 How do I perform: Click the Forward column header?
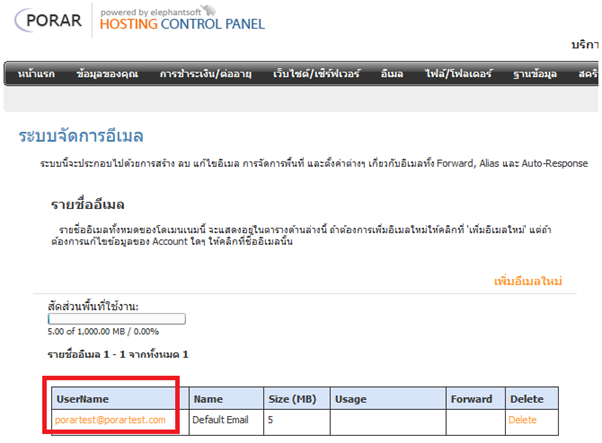471,398
